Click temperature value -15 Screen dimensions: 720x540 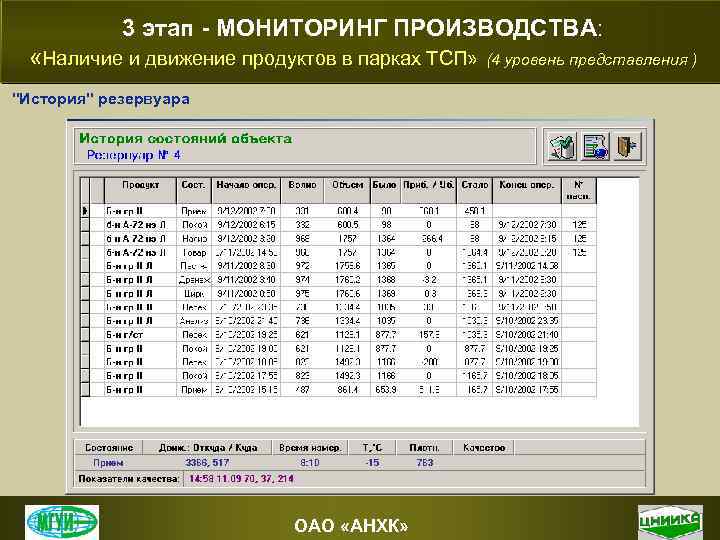(x=372, y=463)
